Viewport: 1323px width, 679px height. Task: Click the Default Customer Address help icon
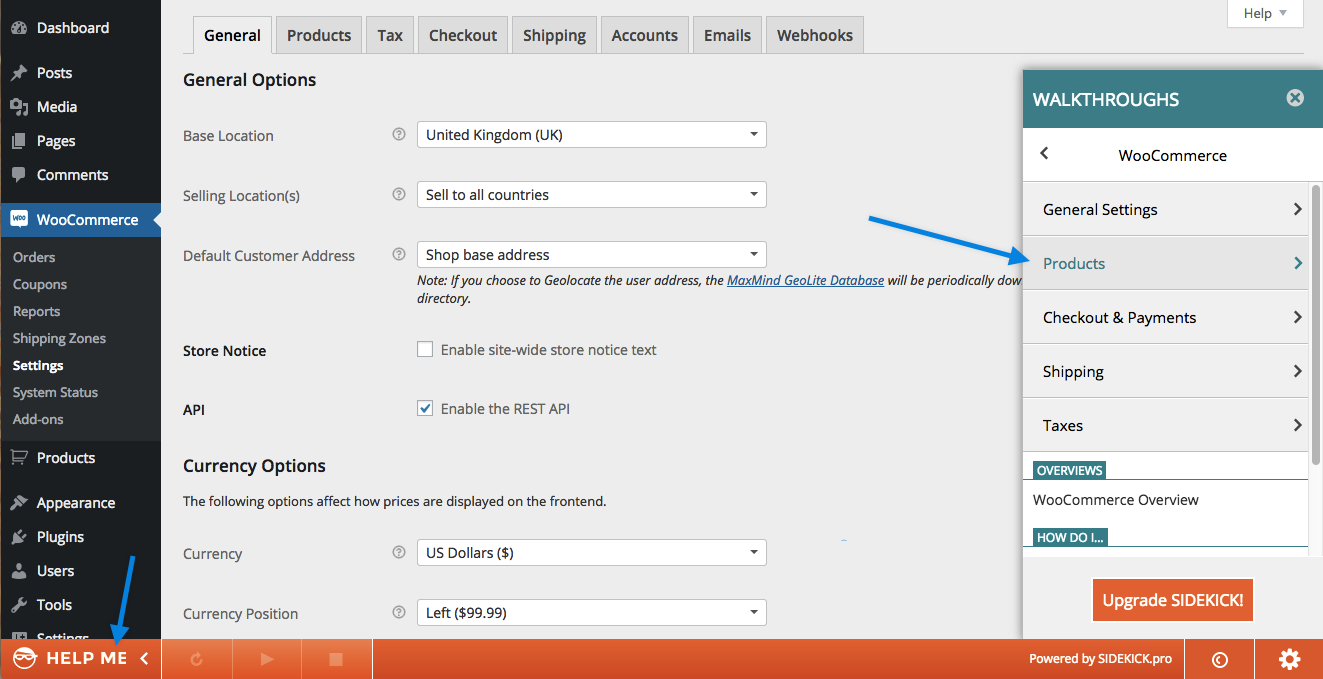(399, 254)
